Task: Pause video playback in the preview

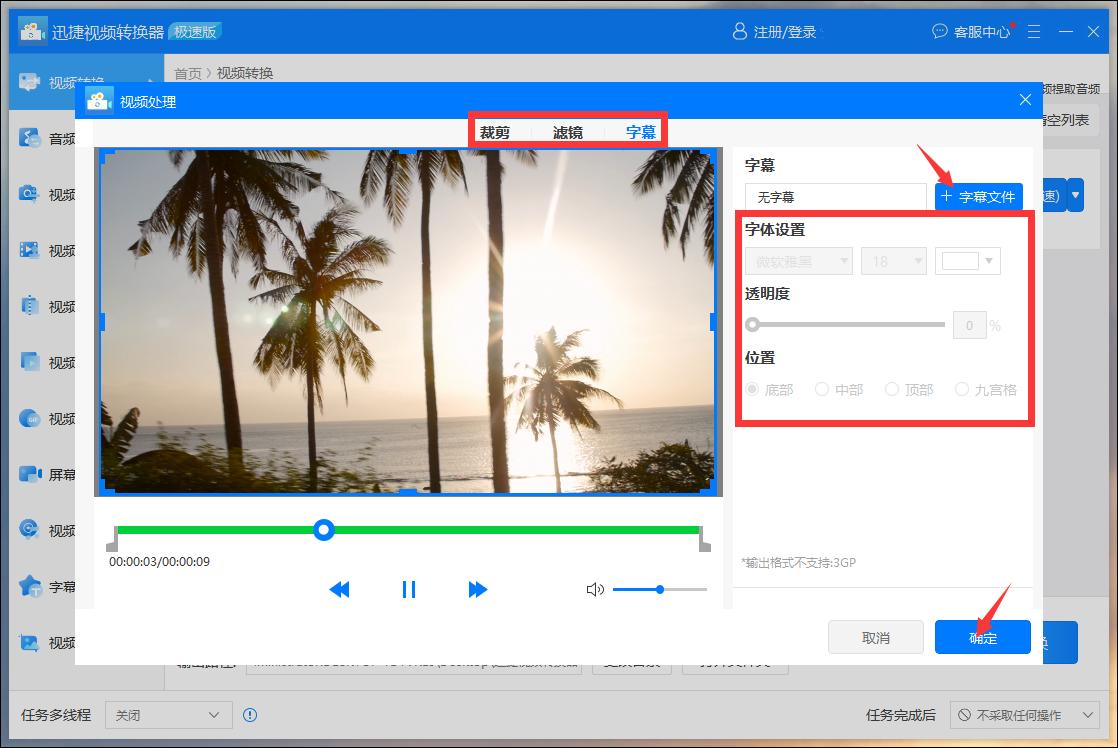Action: [409, 589]
